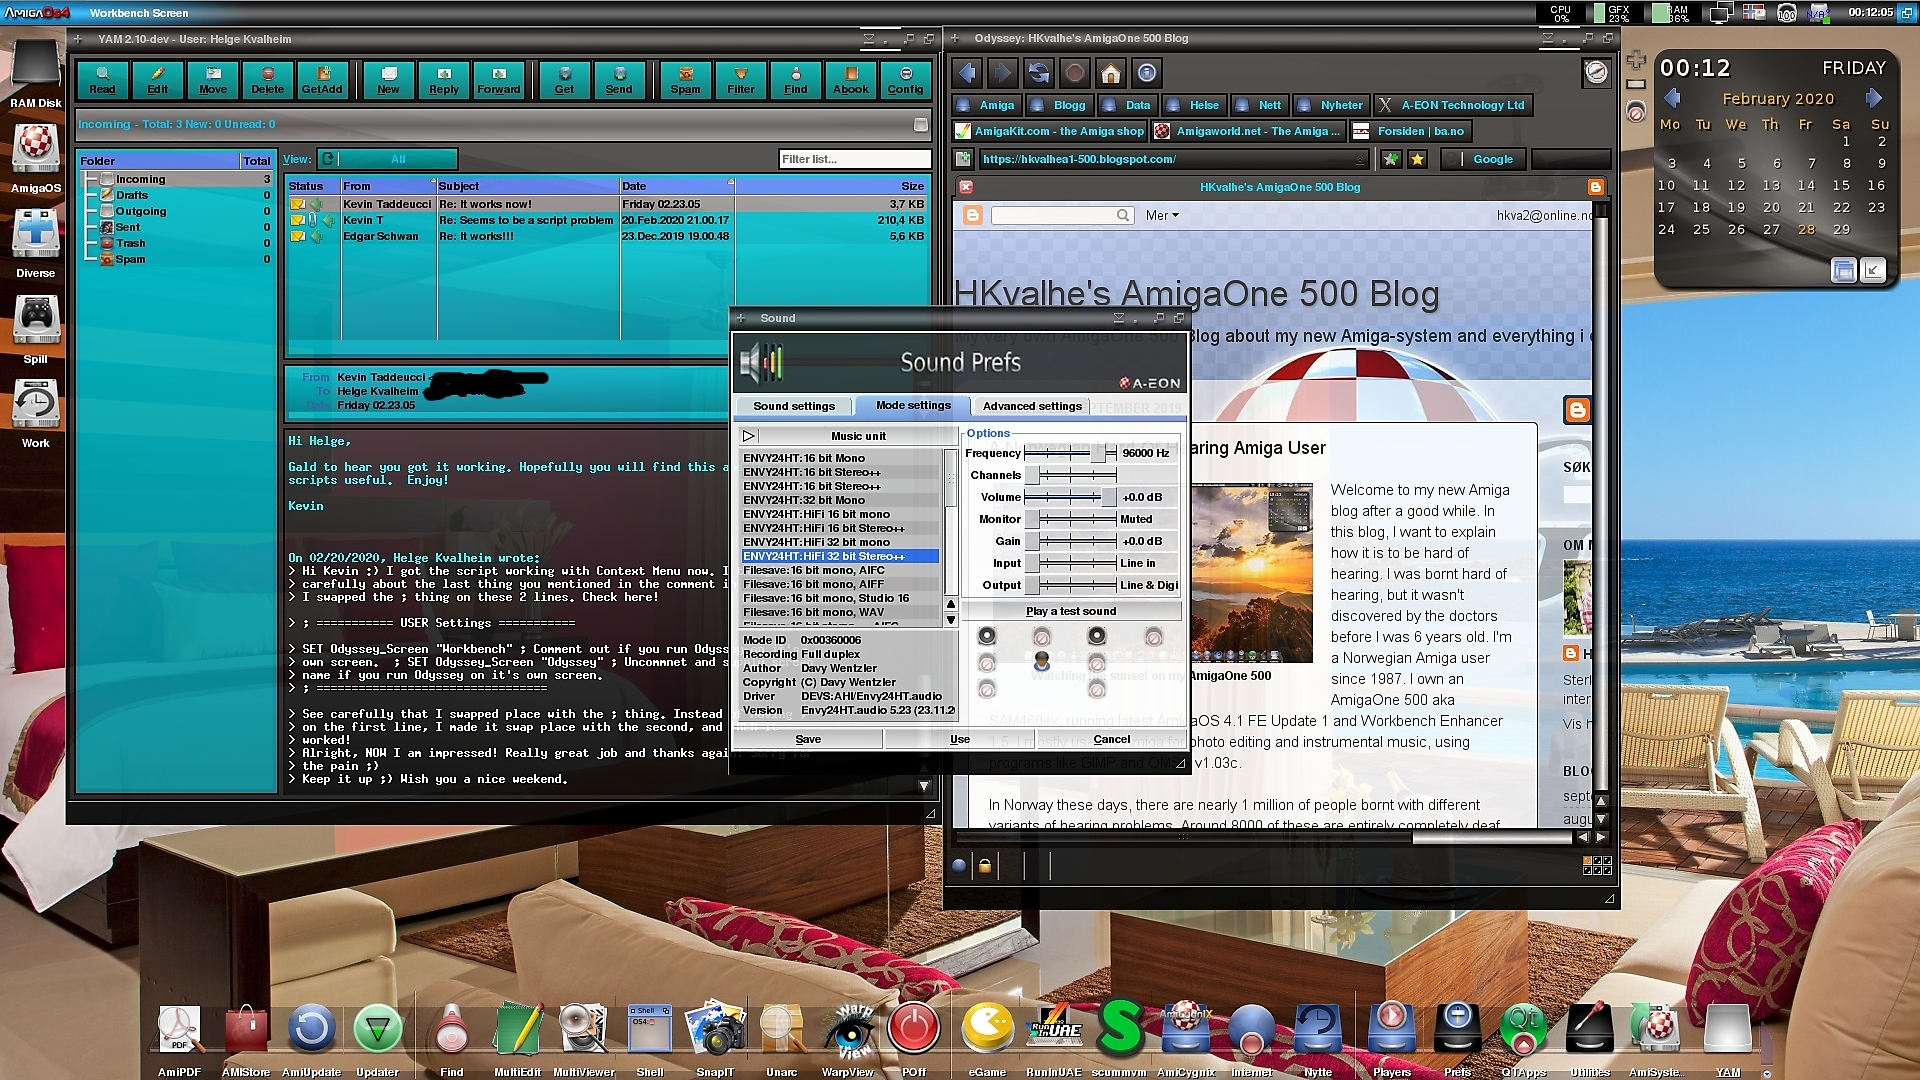1920x1080 pixels.
Task: Click the Volume slider in Options
Action: point(1069,497)
